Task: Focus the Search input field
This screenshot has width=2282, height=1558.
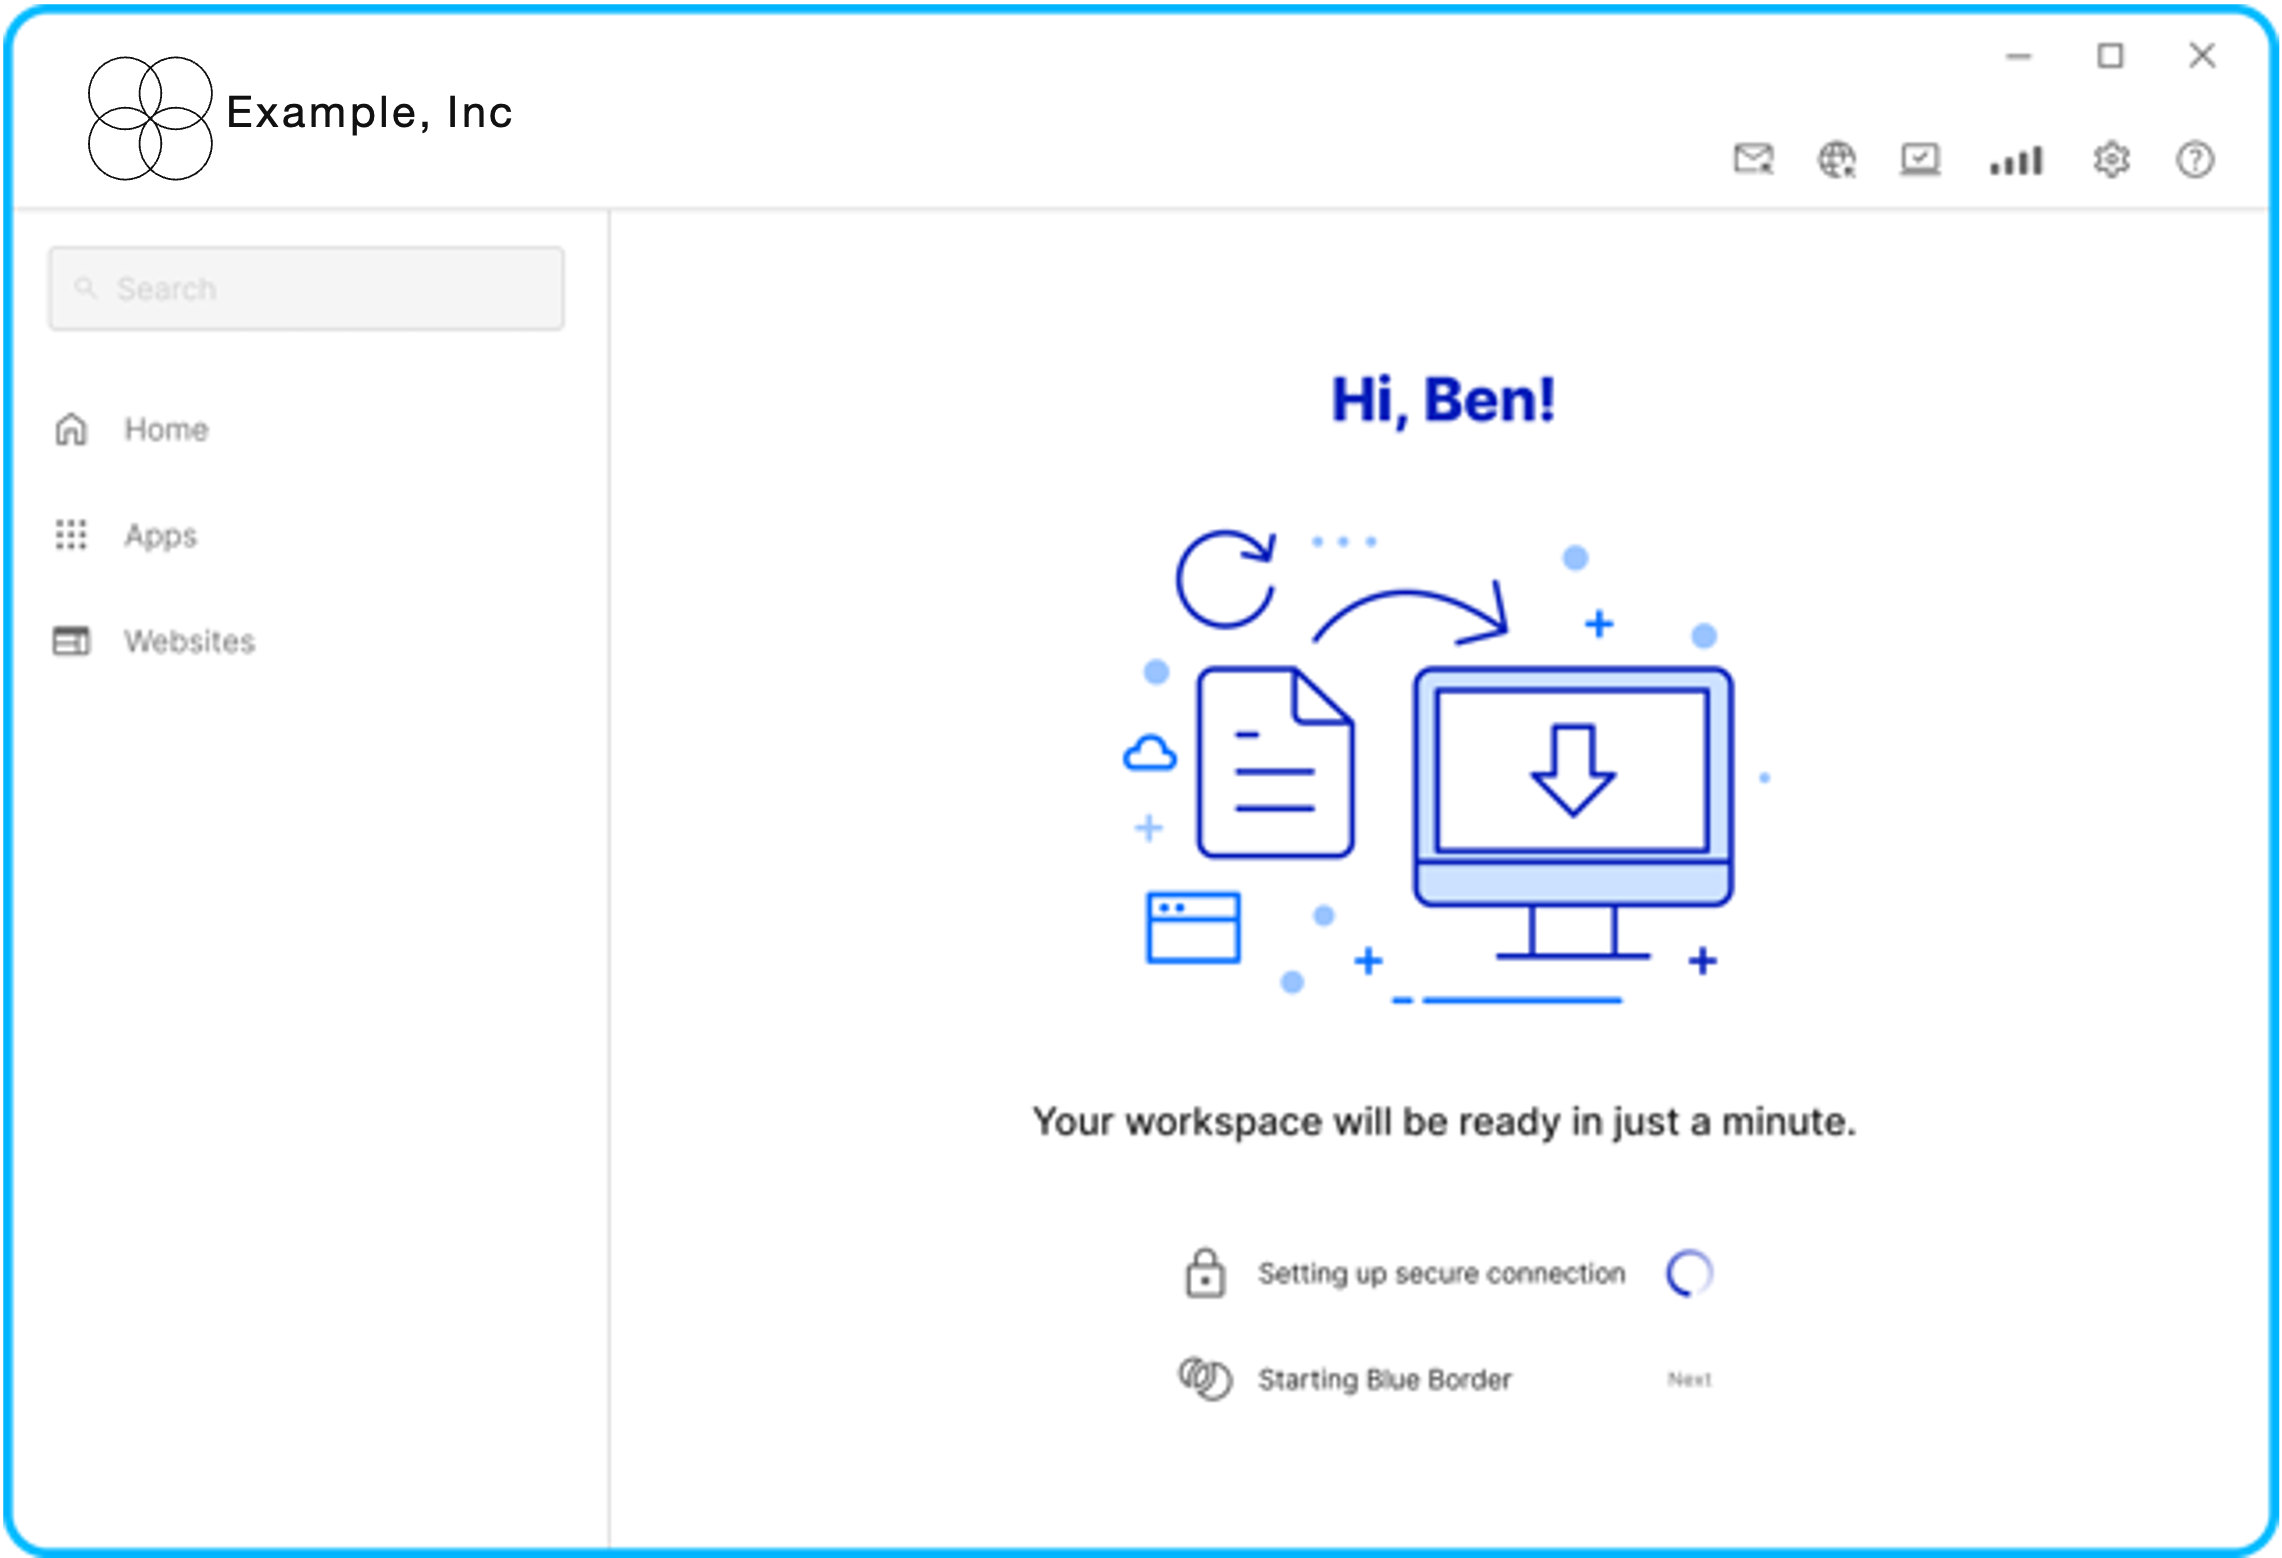Action: (306, 288)
